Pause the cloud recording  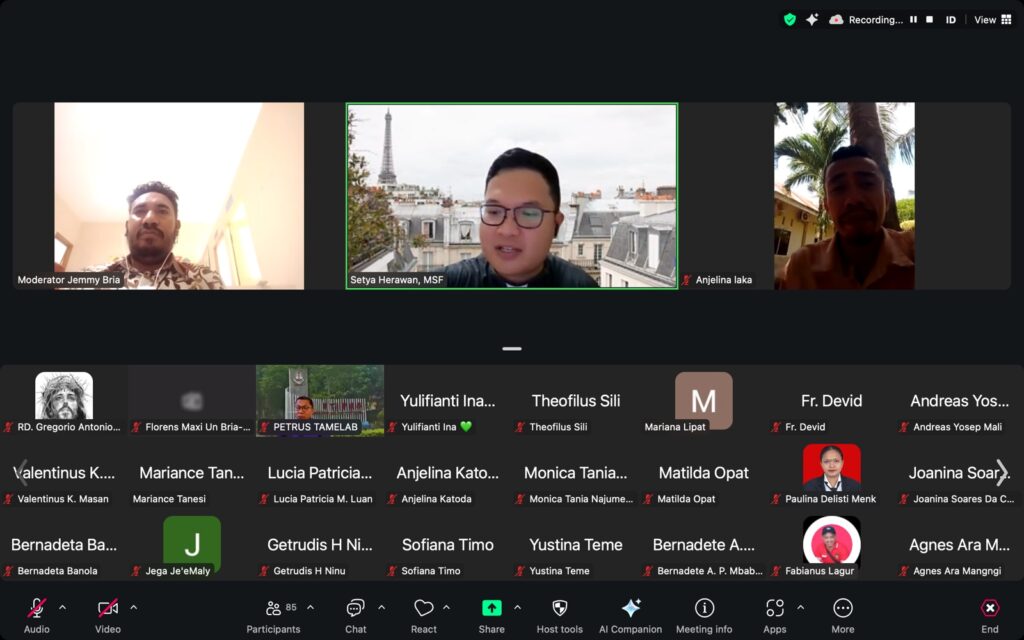(x=913, y=20)
